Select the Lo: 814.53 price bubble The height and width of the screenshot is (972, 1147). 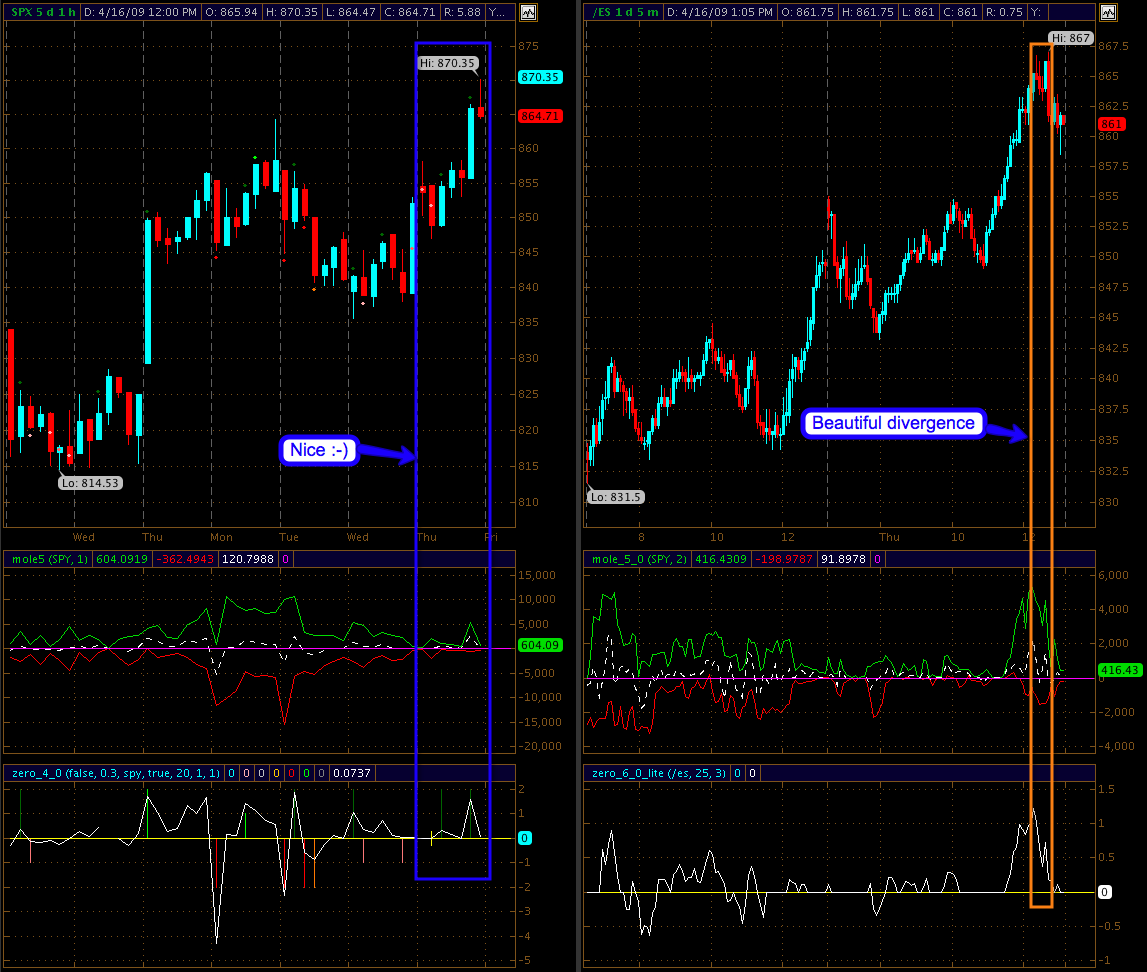point(89,483)
